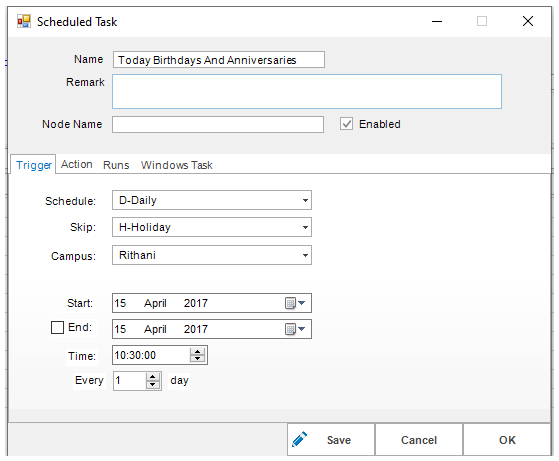Click the OK button
This screenshot has height=461, width=559.
(507, 440)
